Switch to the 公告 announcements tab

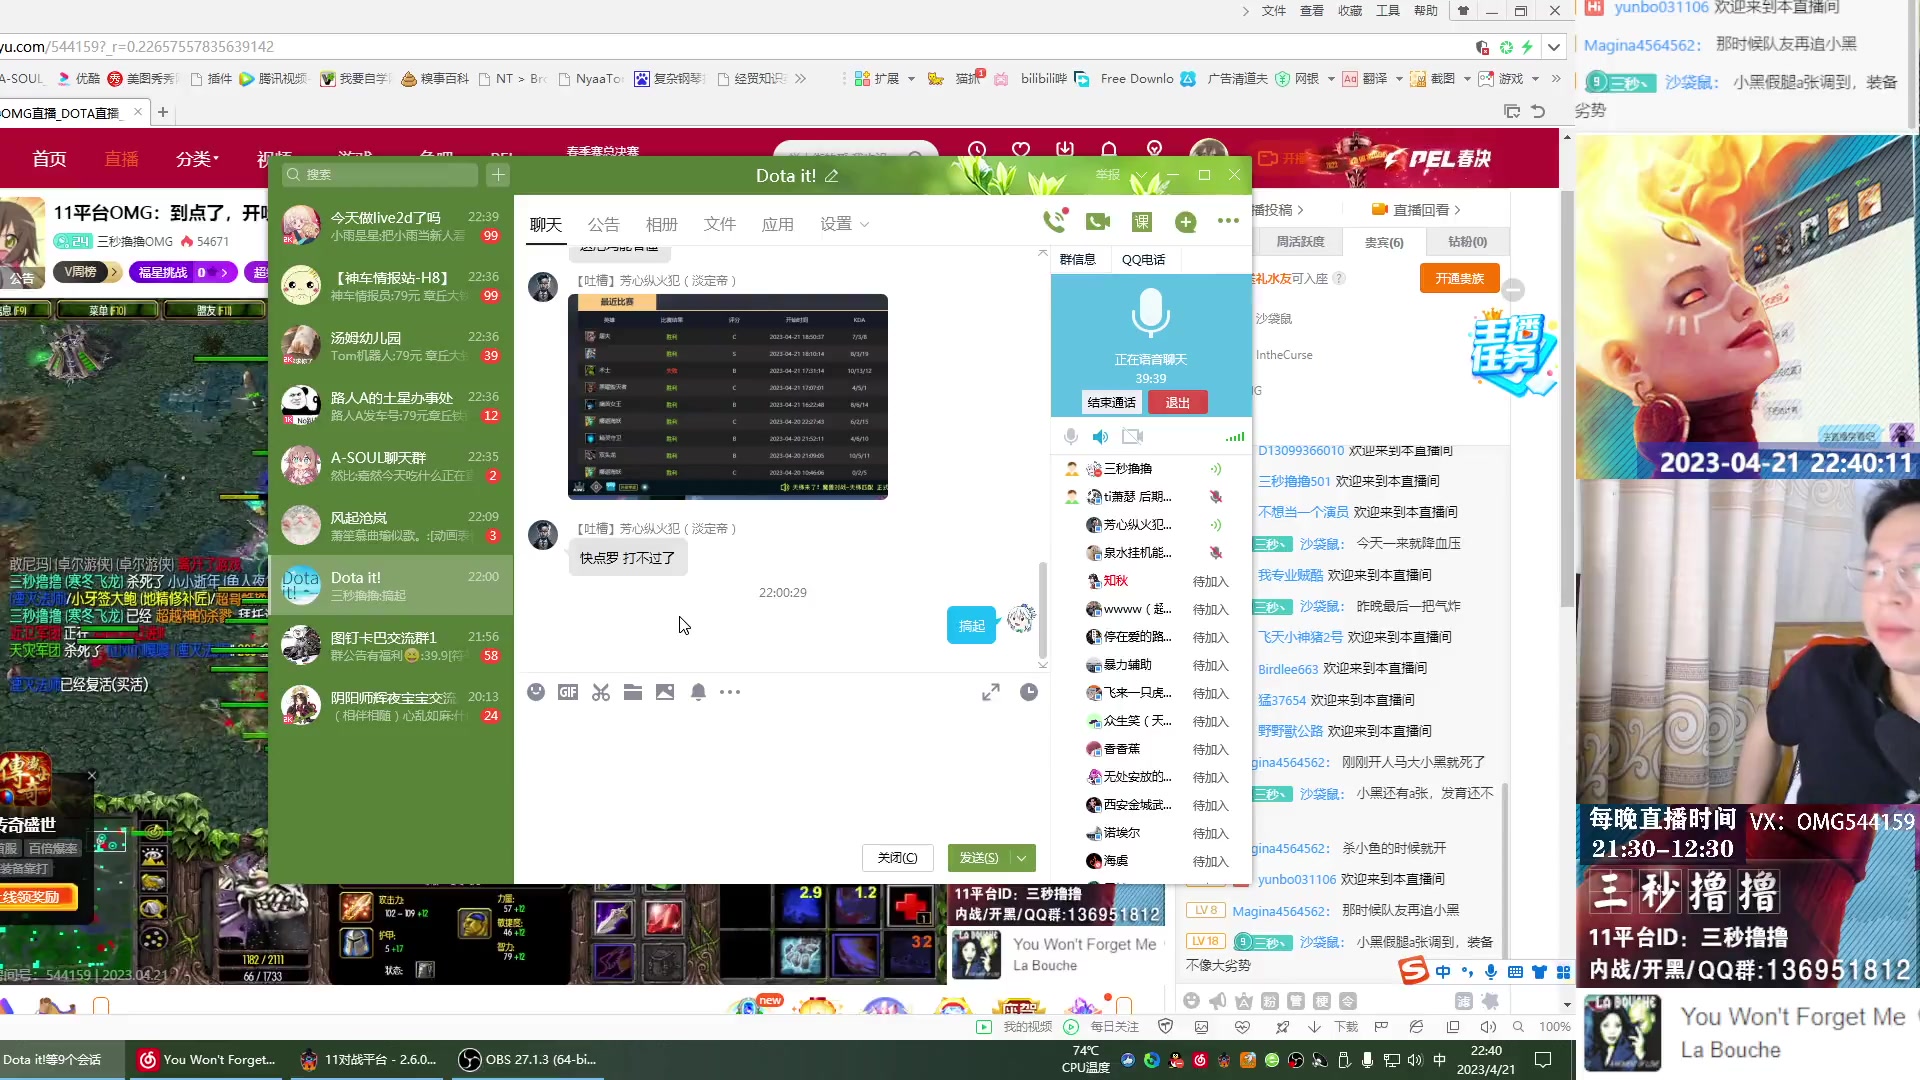pyautogui.click(x=604, y=224)
